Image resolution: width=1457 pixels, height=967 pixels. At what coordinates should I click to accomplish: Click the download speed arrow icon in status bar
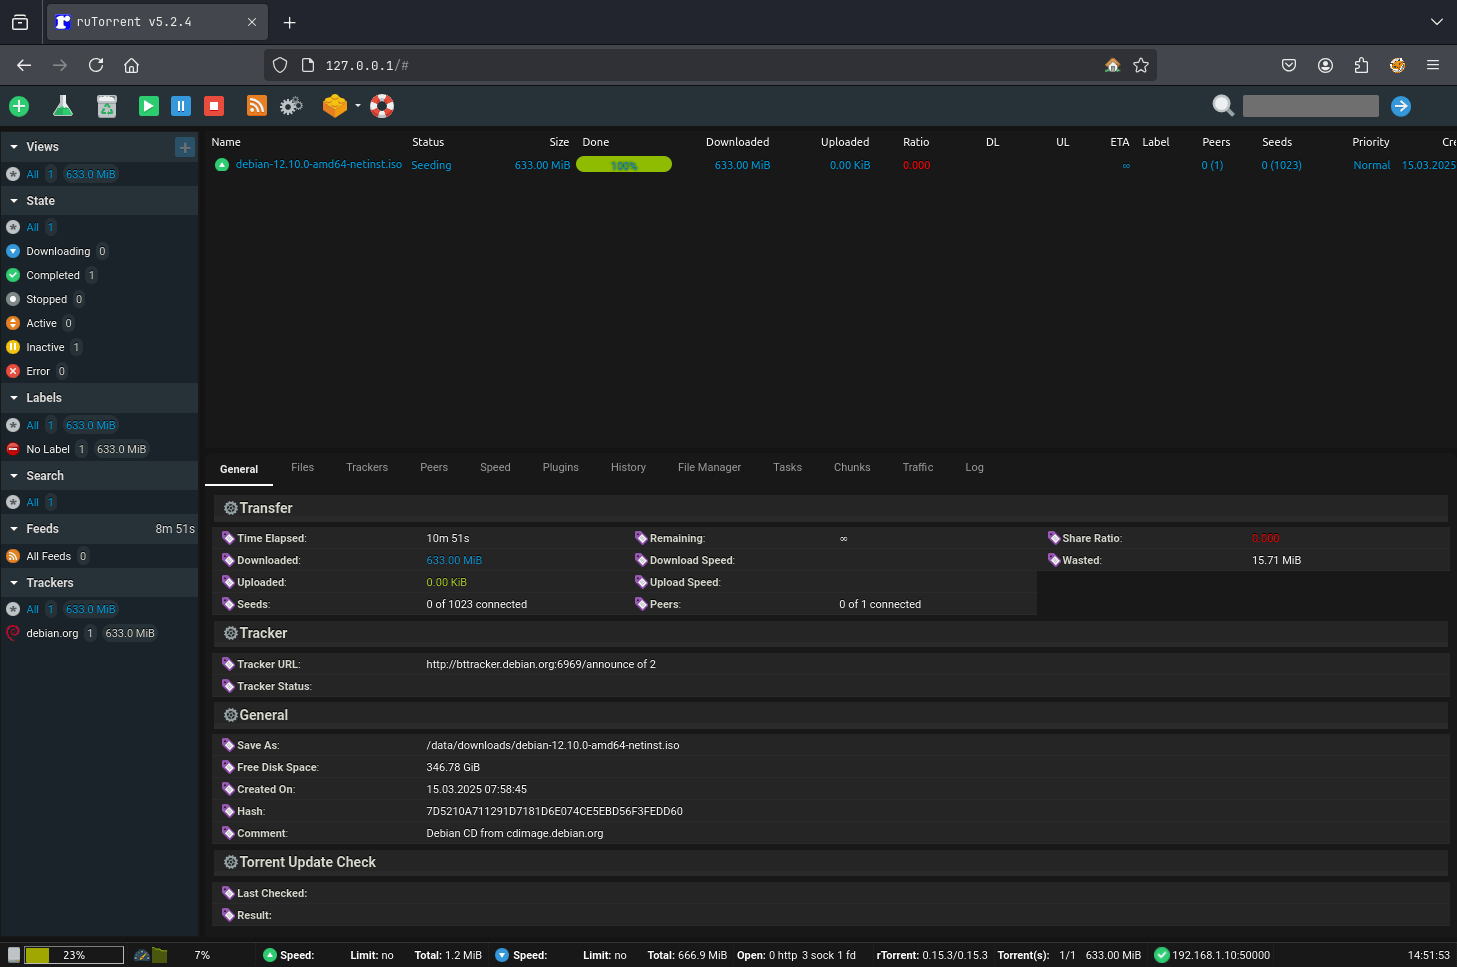point(502,955)
